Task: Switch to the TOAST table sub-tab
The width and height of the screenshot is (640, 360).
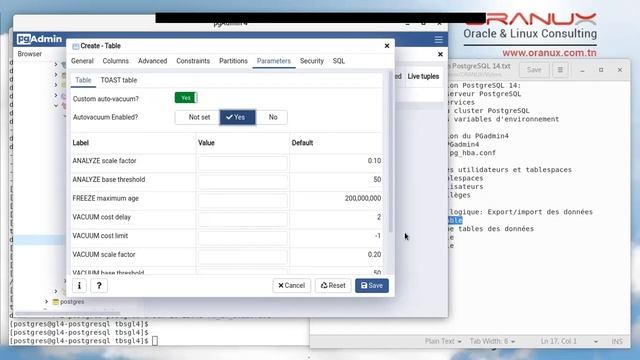Action: [x=119, y=80]
